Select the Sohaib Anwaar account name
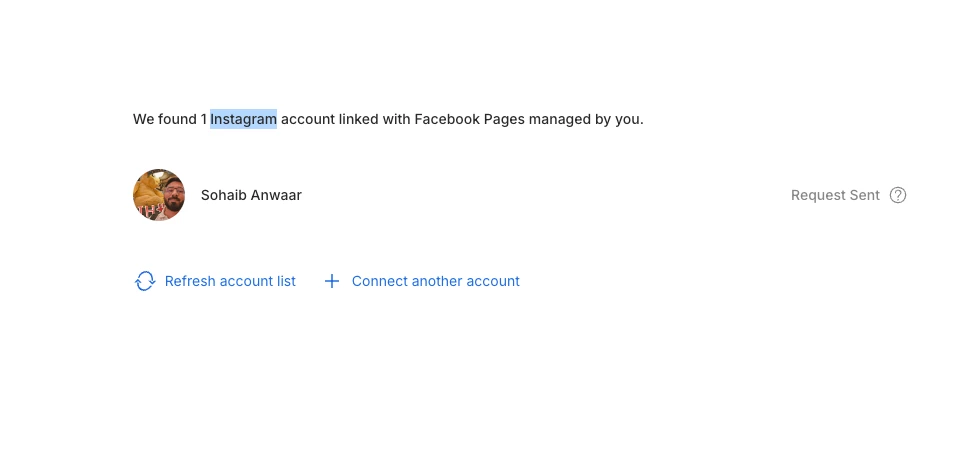This screenshot has width=971, height=470. pyautogui.click(x=251, y=195)
